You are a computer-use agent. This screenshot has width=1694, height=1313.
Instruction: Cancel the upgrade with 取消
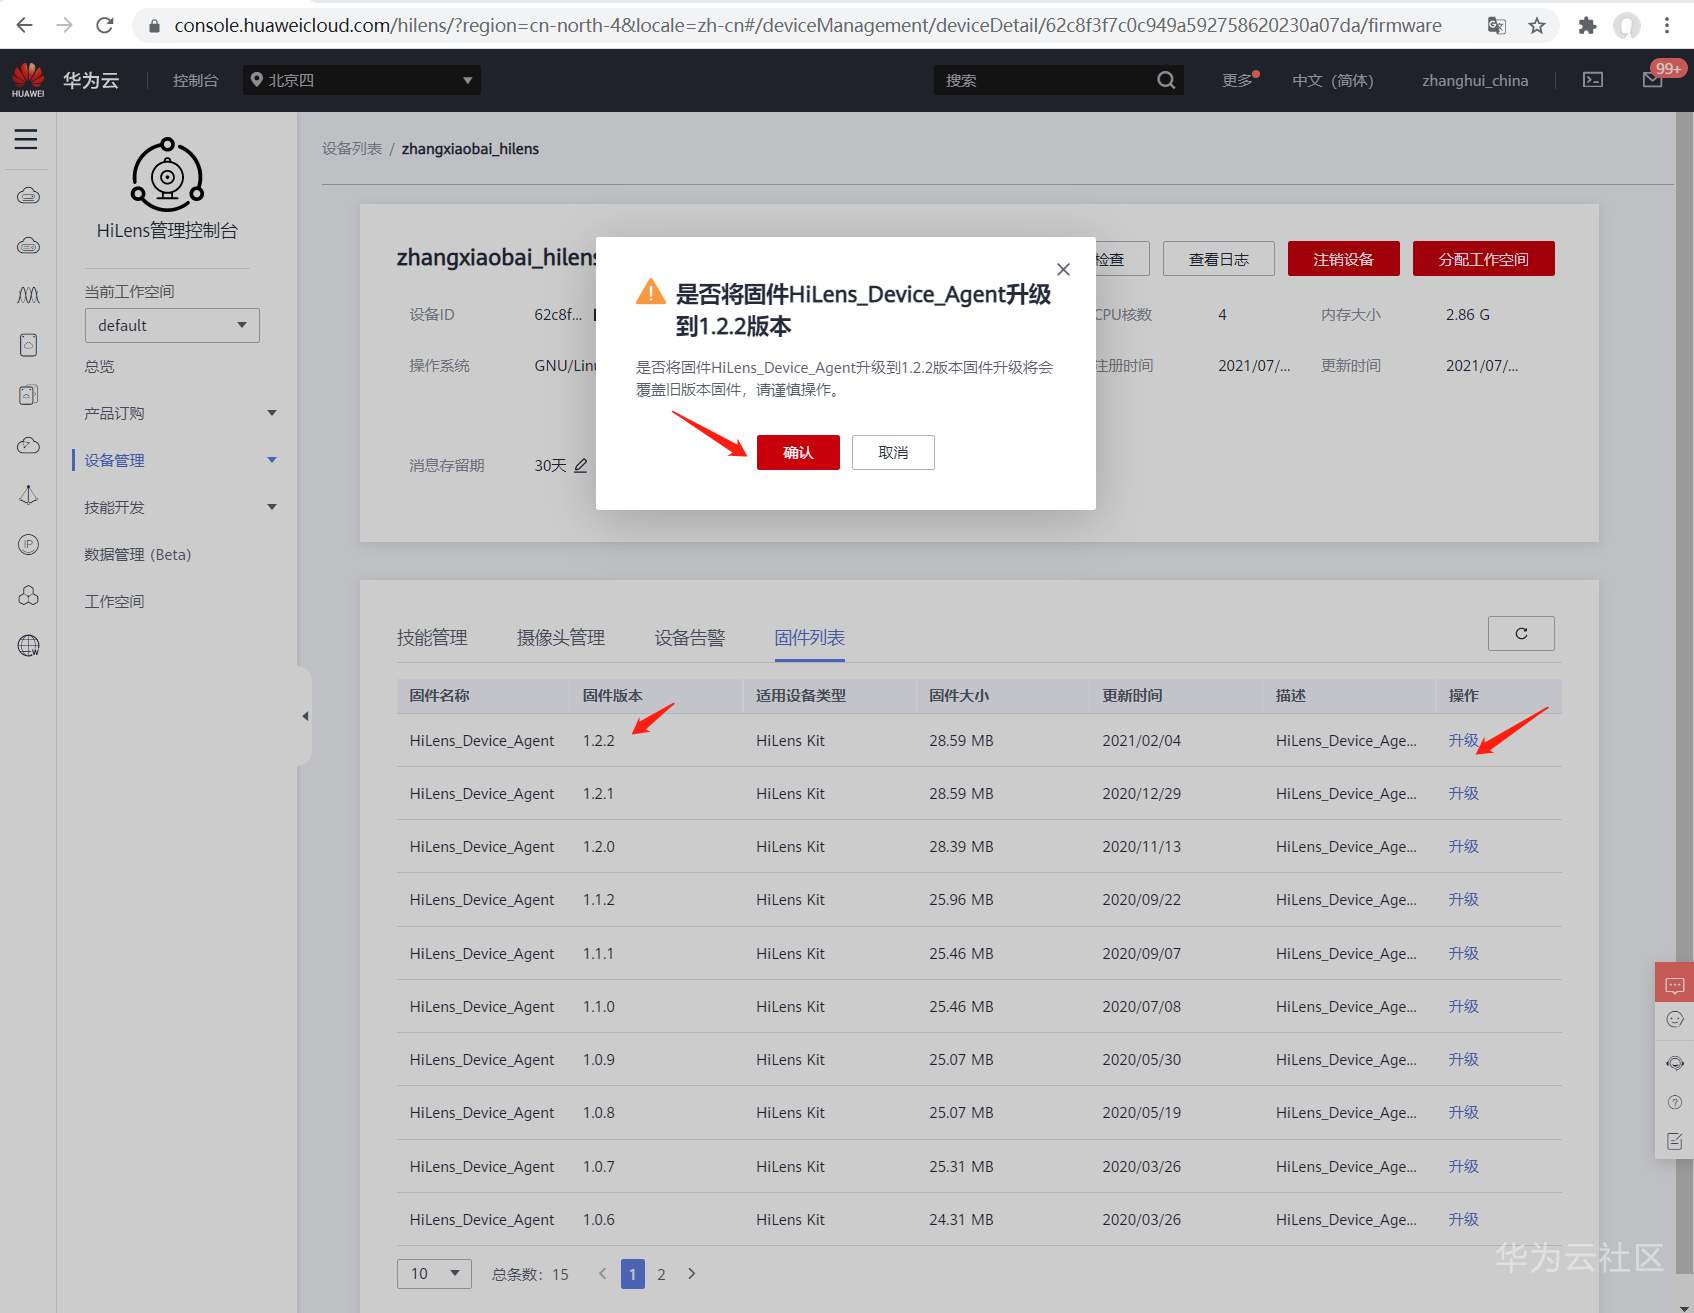tap(893, 452)
